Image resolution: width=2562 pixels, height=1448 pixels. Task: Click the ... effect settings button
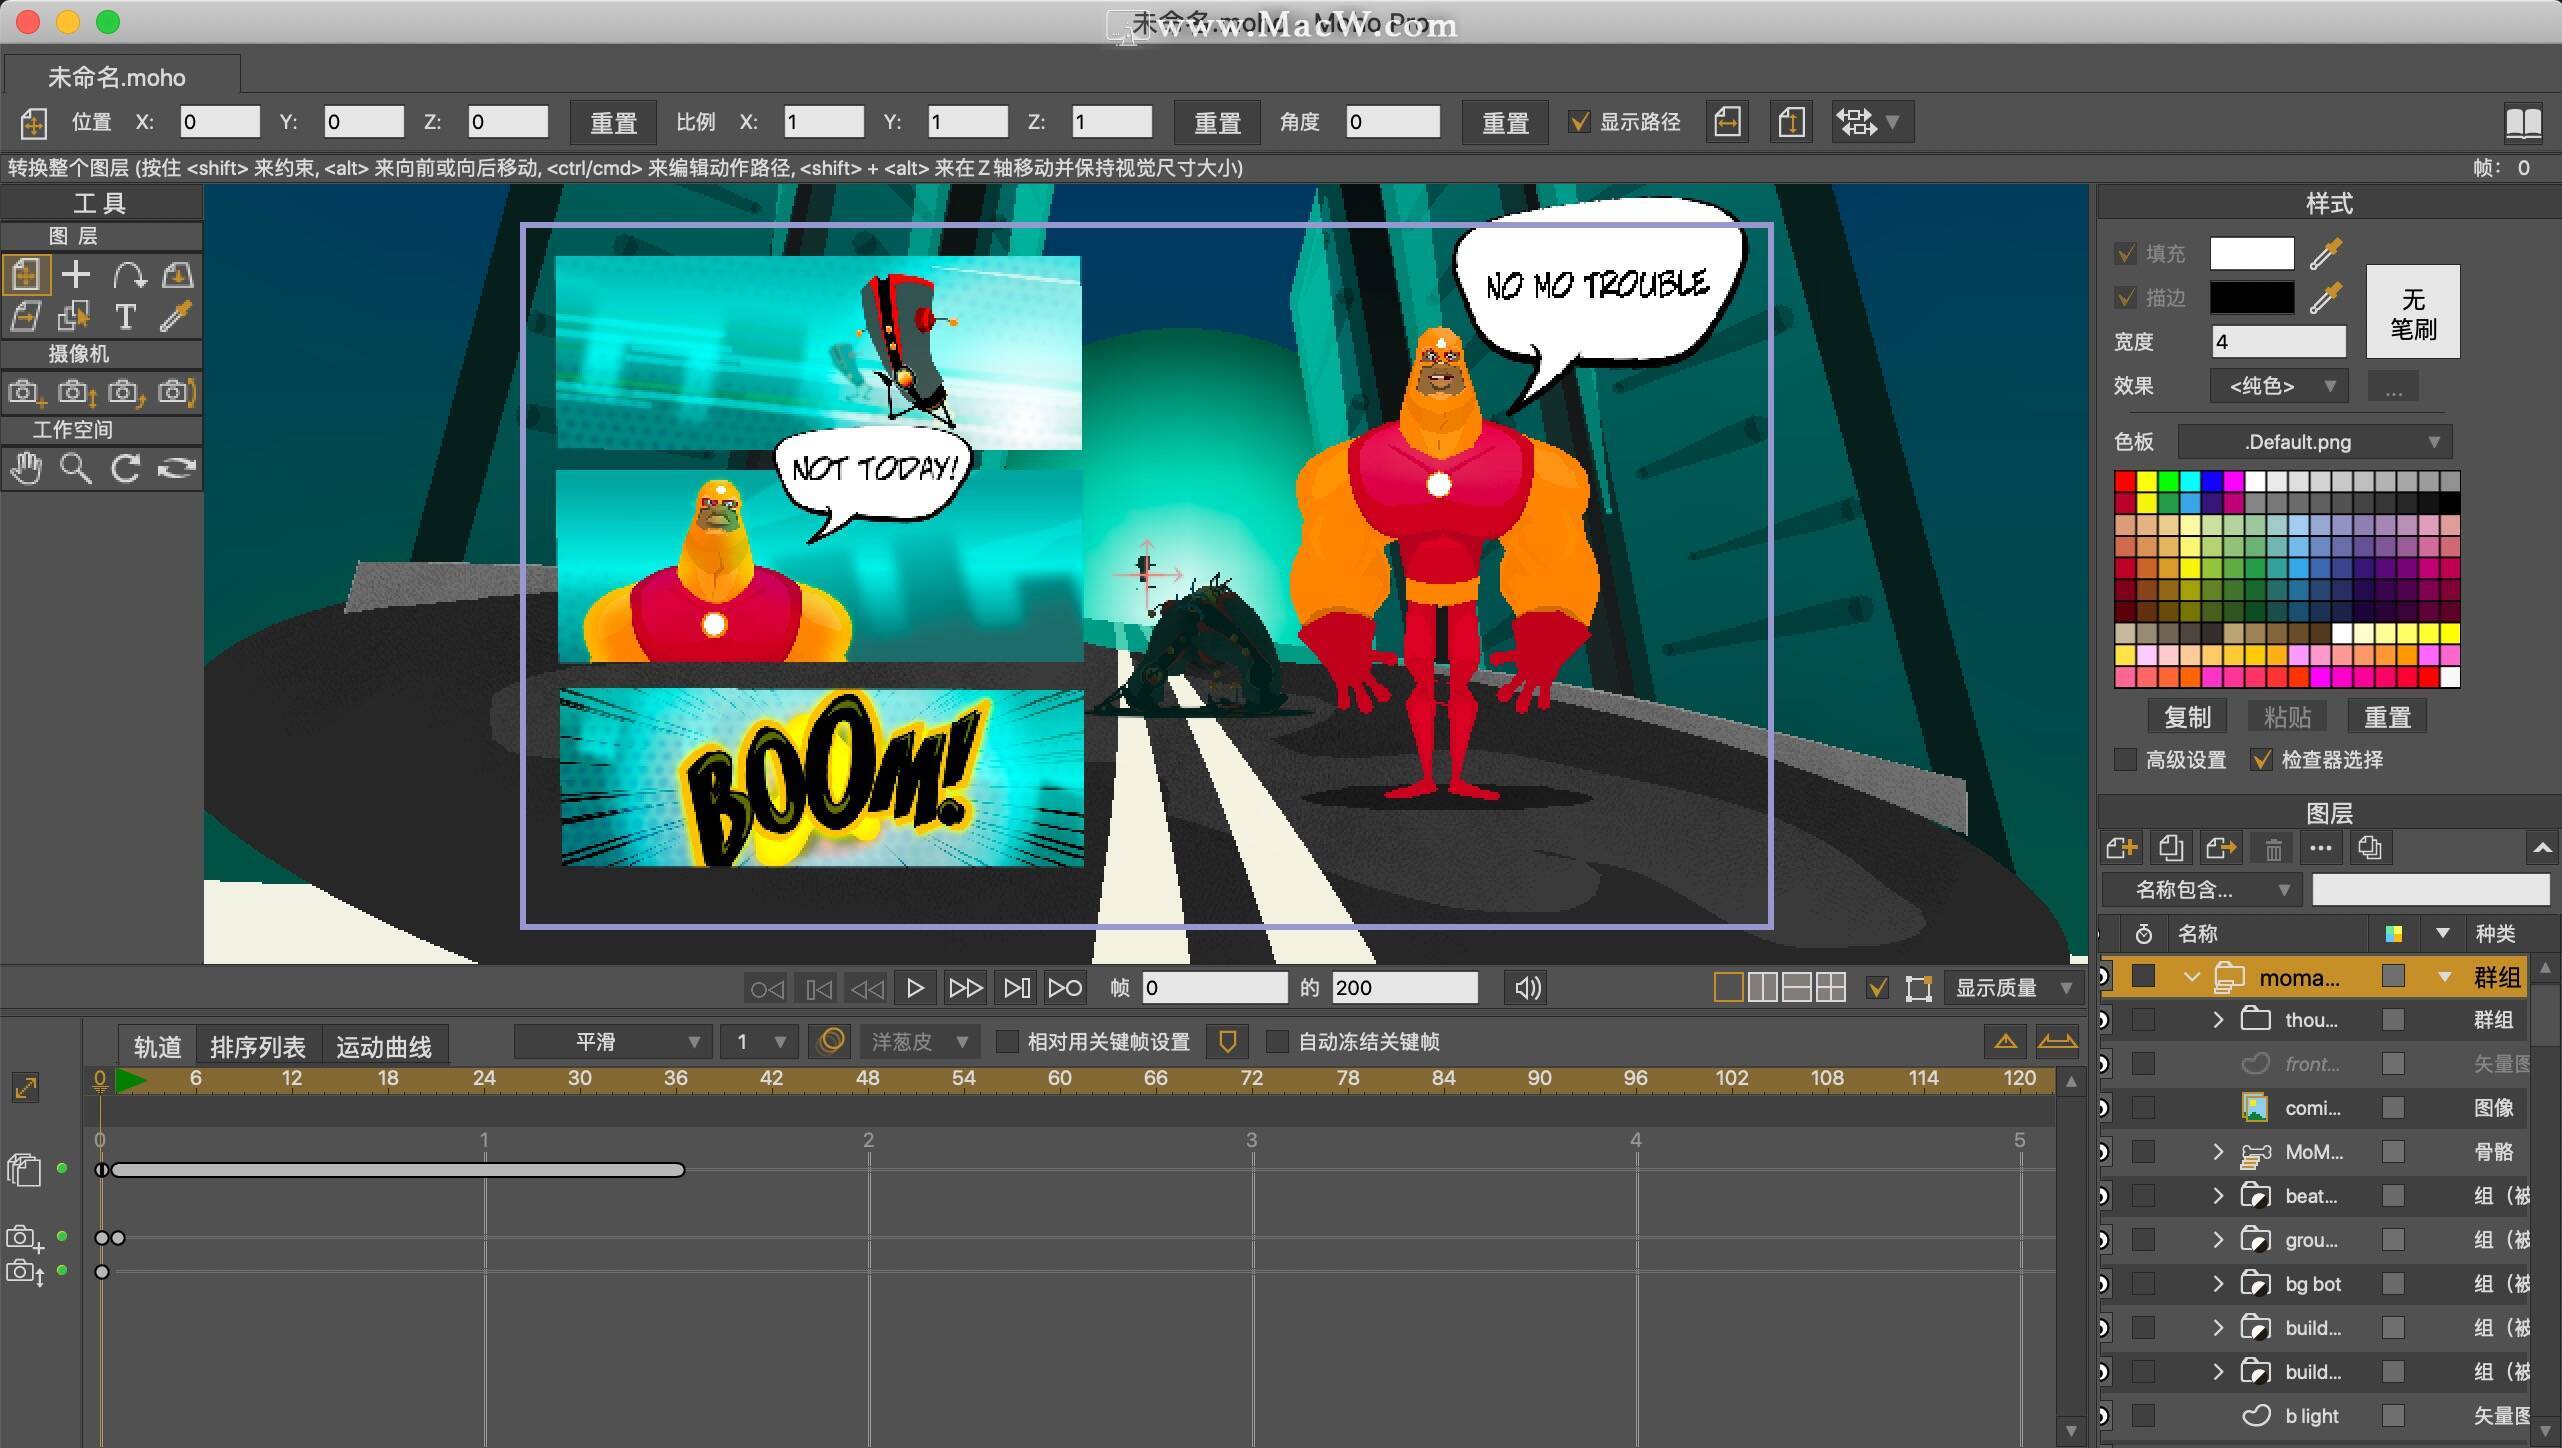click(2393, 386)
